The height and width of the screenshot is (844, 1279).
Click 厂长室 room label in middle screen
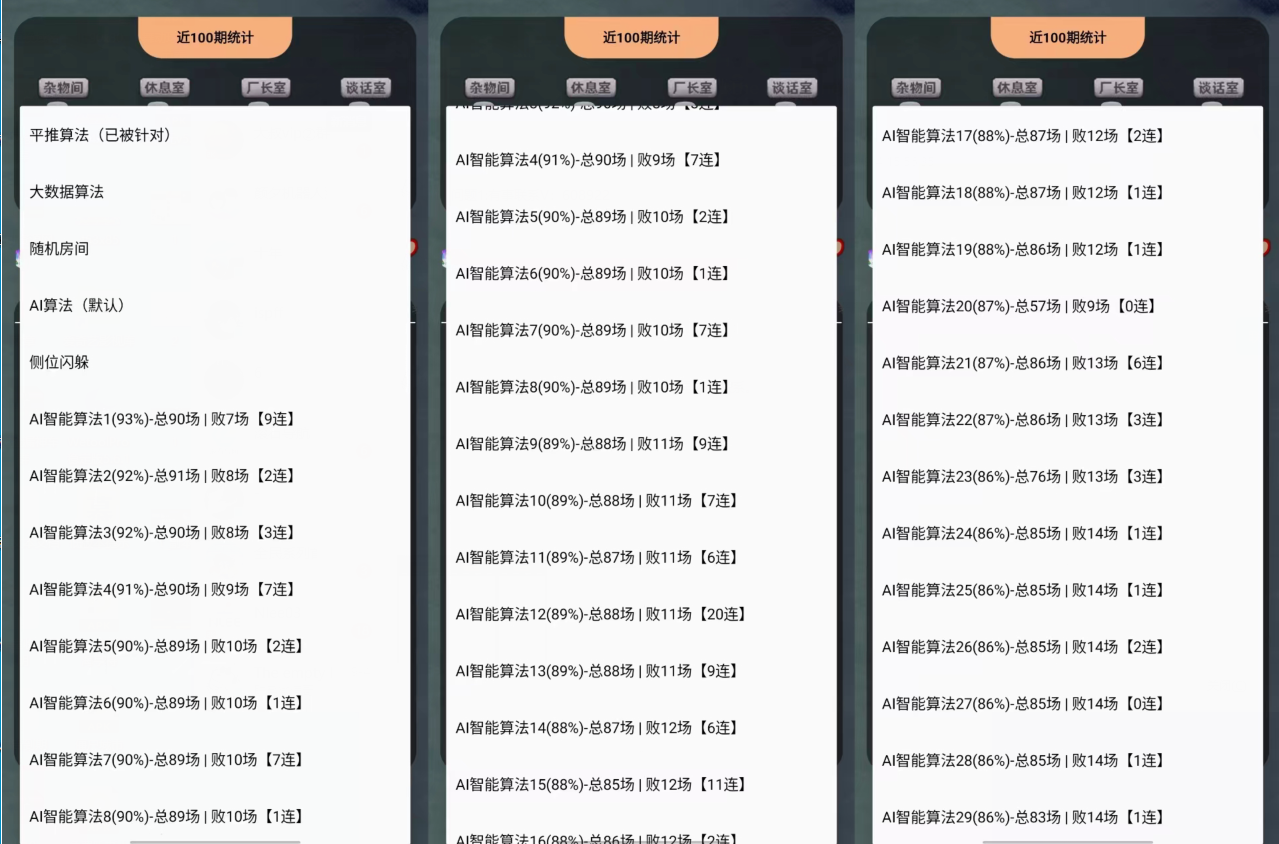[x=691, y=88]
